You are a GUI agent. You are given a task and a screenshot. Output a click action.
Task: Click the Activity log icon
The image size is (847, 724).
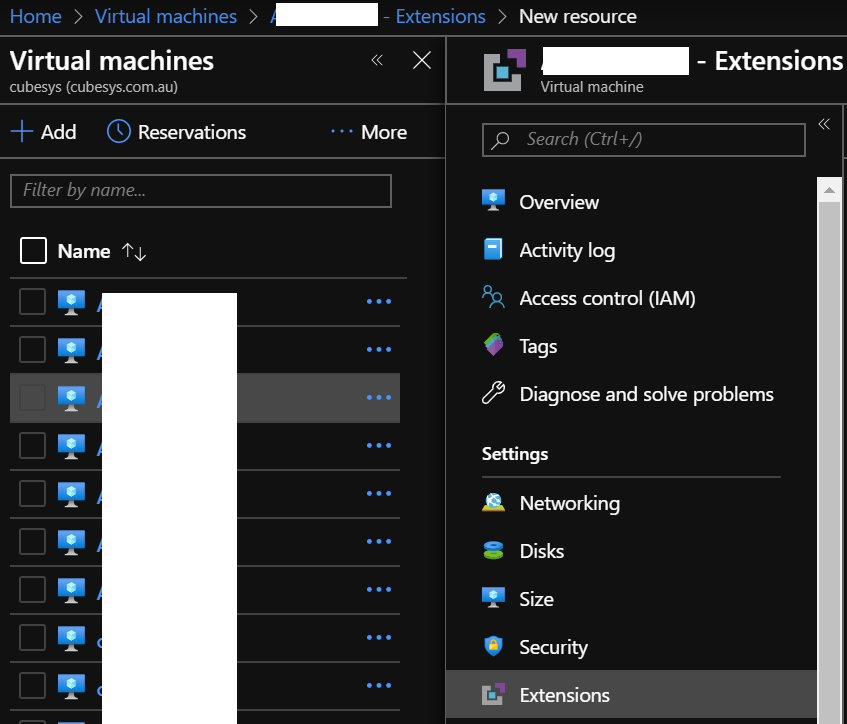493,250
